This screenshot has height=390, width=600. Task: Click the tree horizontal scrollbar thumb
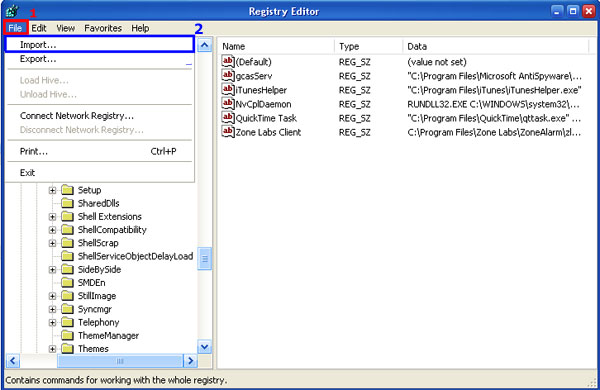click(x=120, y=361)
